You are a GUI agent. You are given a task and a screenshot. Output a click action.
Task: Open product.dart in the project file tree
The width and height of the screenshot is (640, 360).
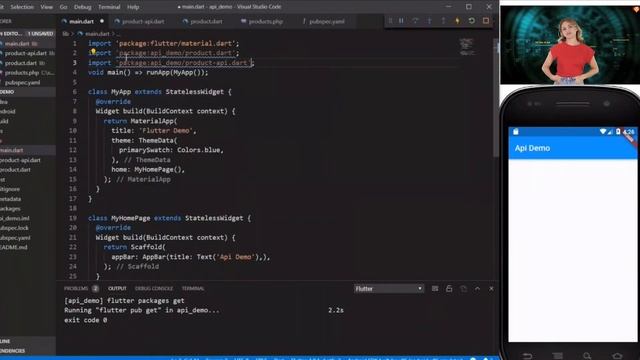point(28,170)
